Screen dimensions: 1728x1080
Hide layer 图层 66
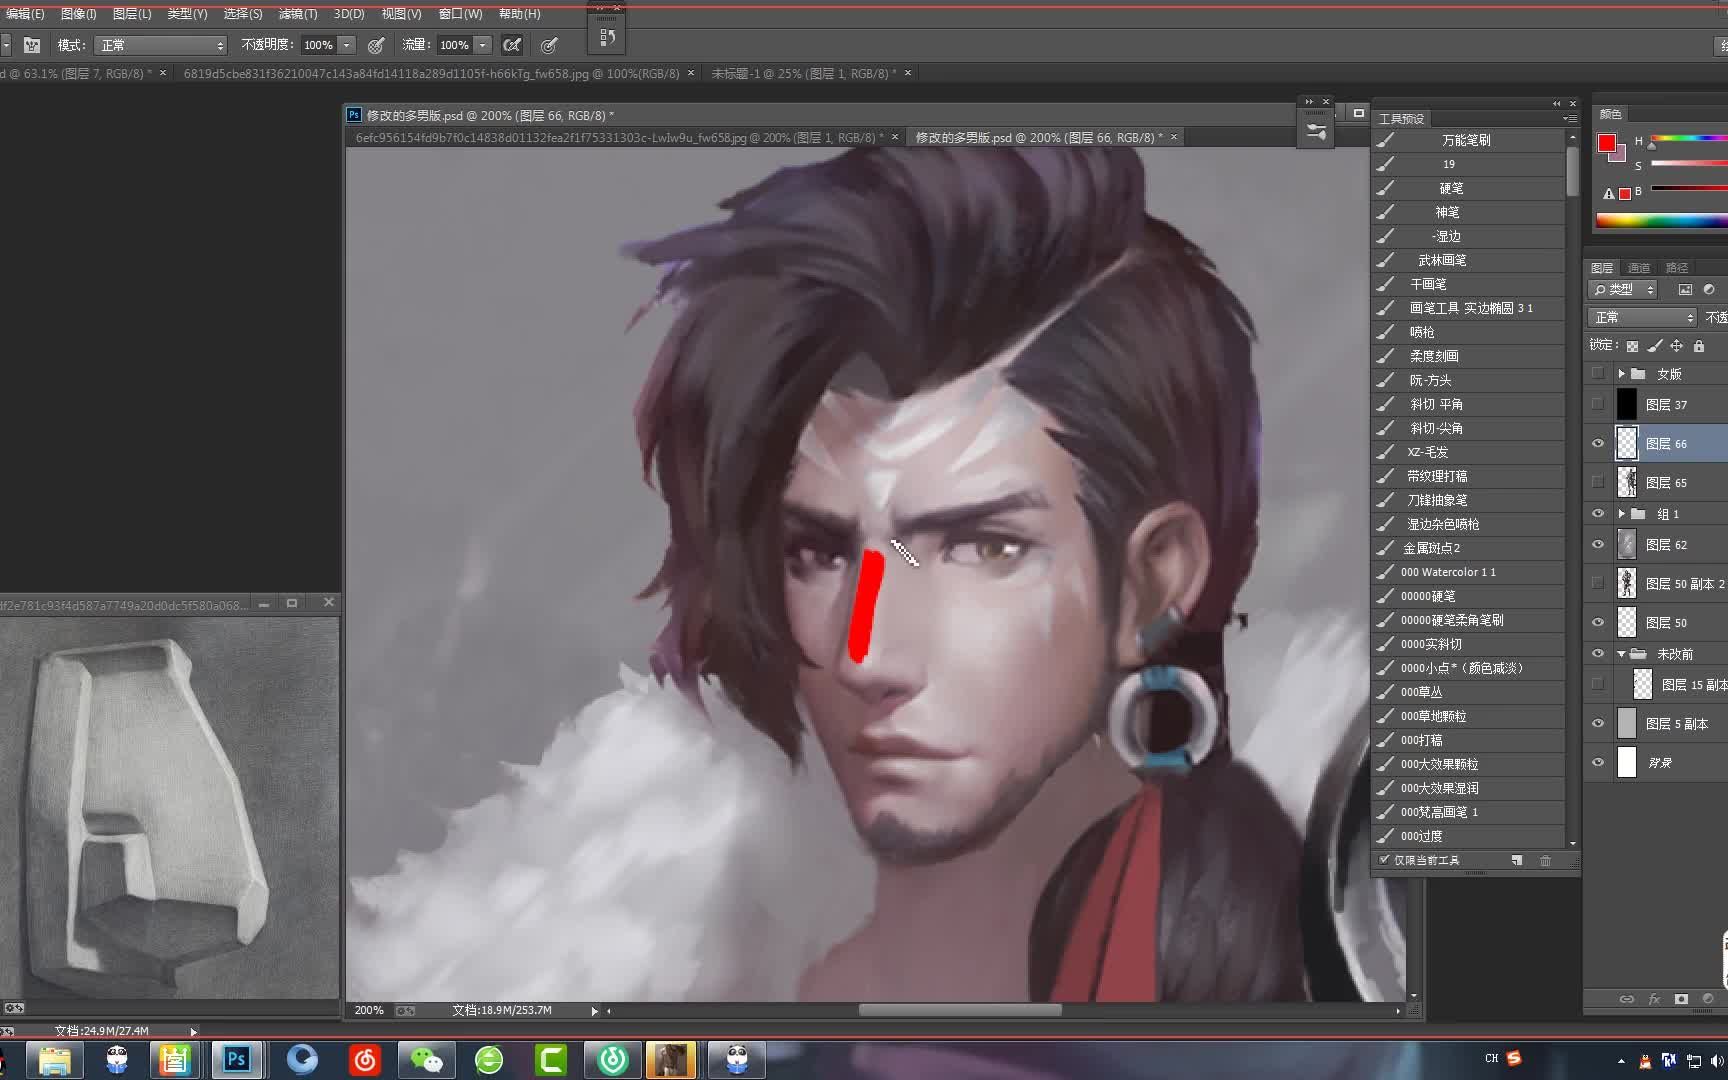coord(1598,443)
